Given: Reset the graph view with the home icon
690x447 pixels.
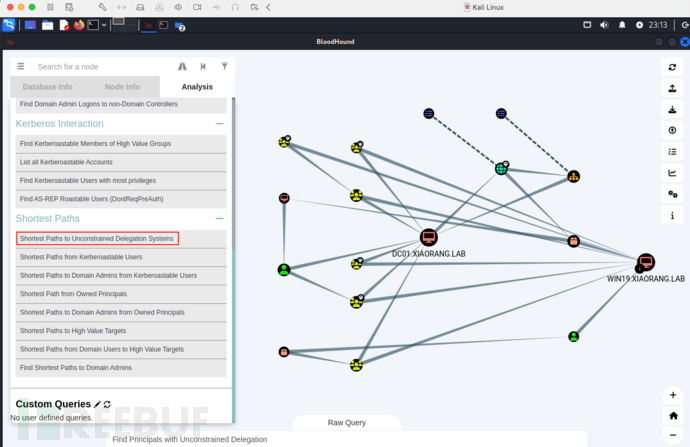Looking at the screenshot, I should point(673,415).
